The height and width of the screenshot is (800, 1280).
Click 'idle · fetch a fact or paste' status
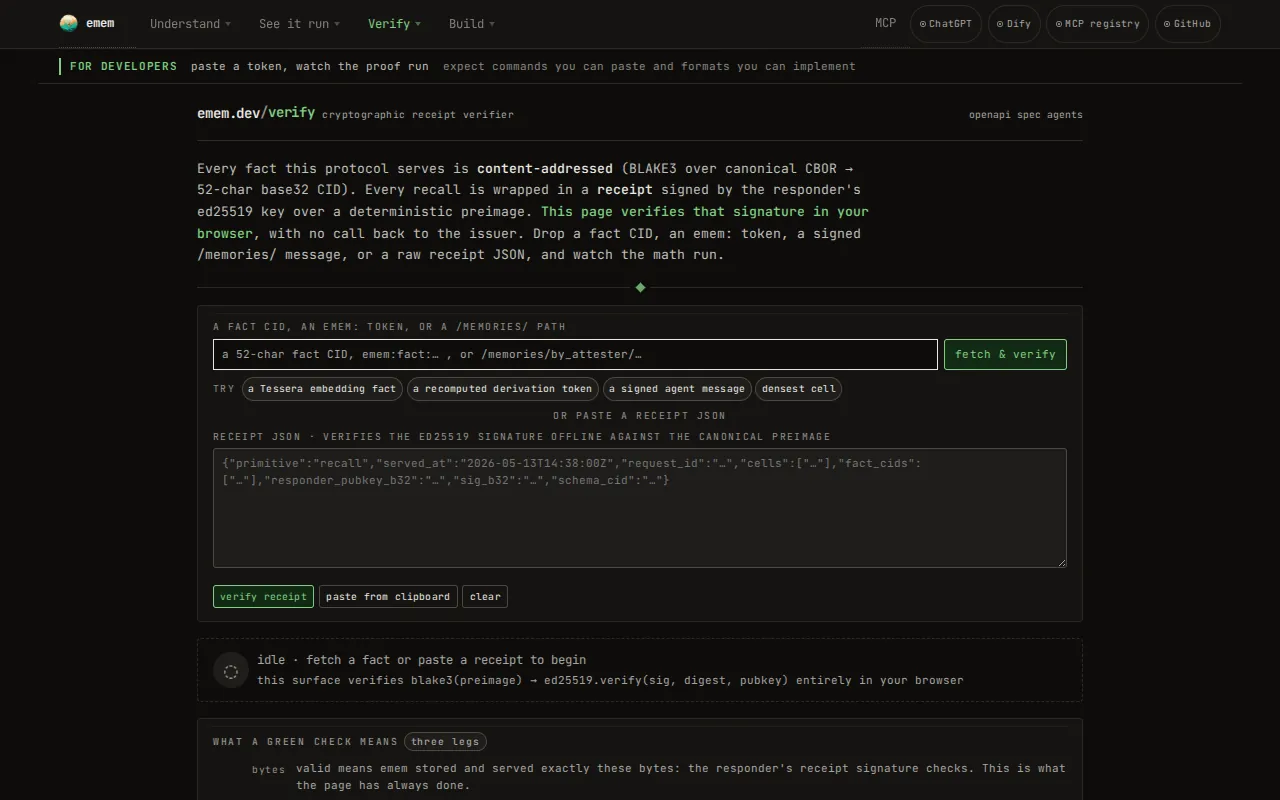422,660
